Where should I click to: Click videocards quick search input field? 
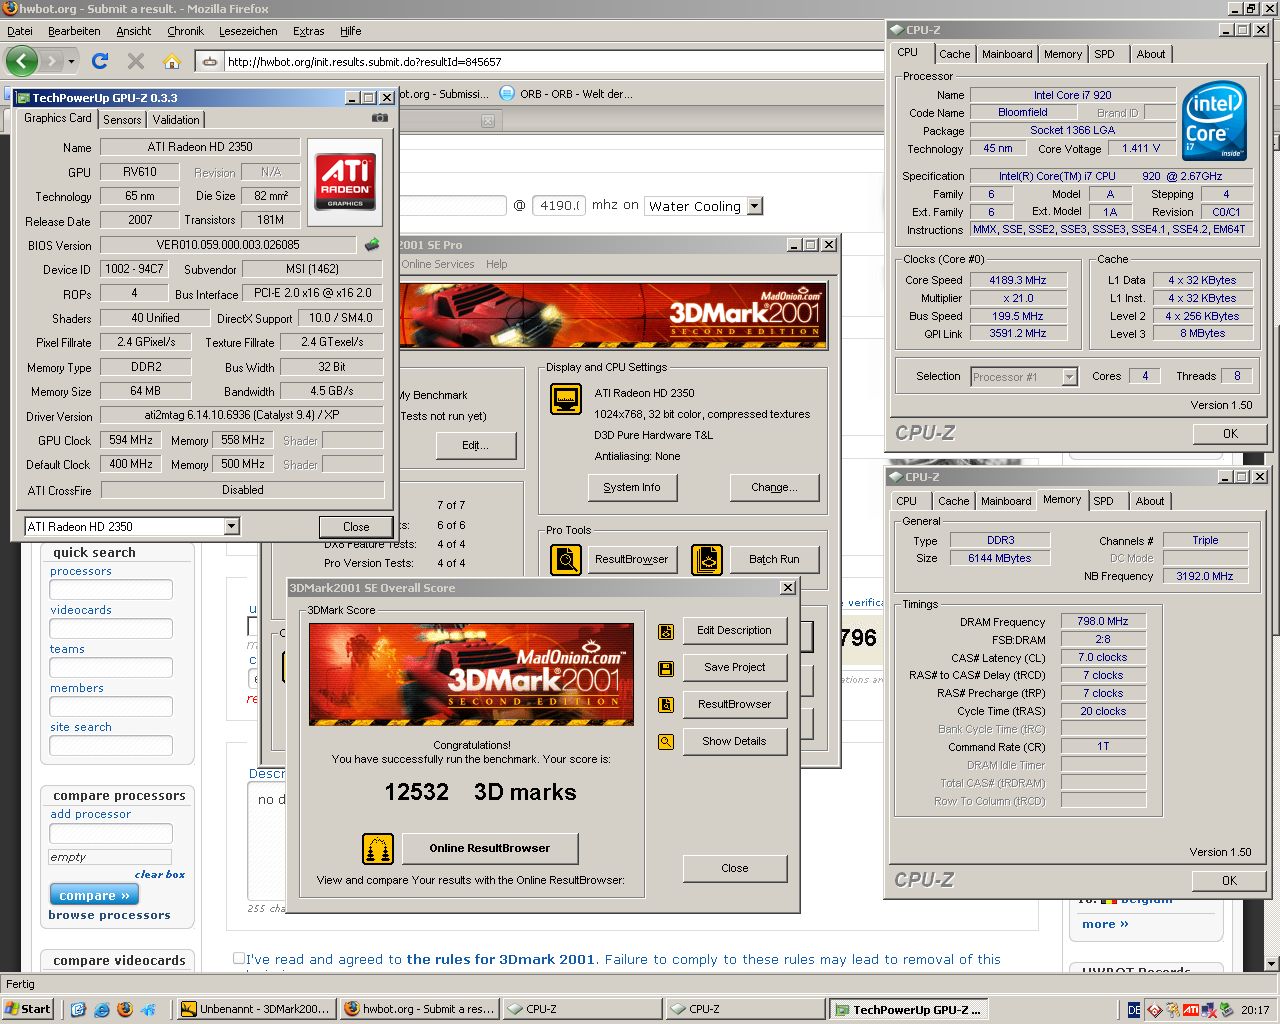pyautogui.click(x=111, y=628)
